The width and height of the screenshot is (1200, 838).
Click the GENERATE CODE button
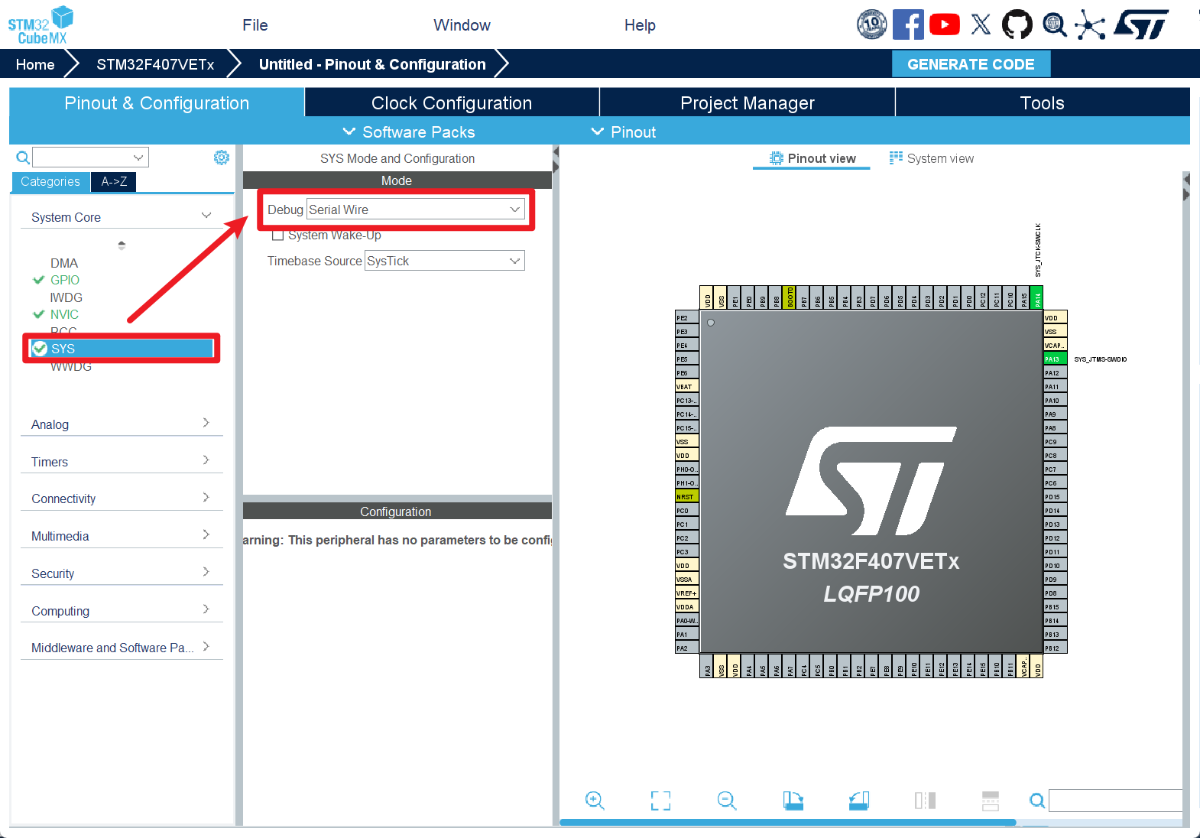coord(971,63)
